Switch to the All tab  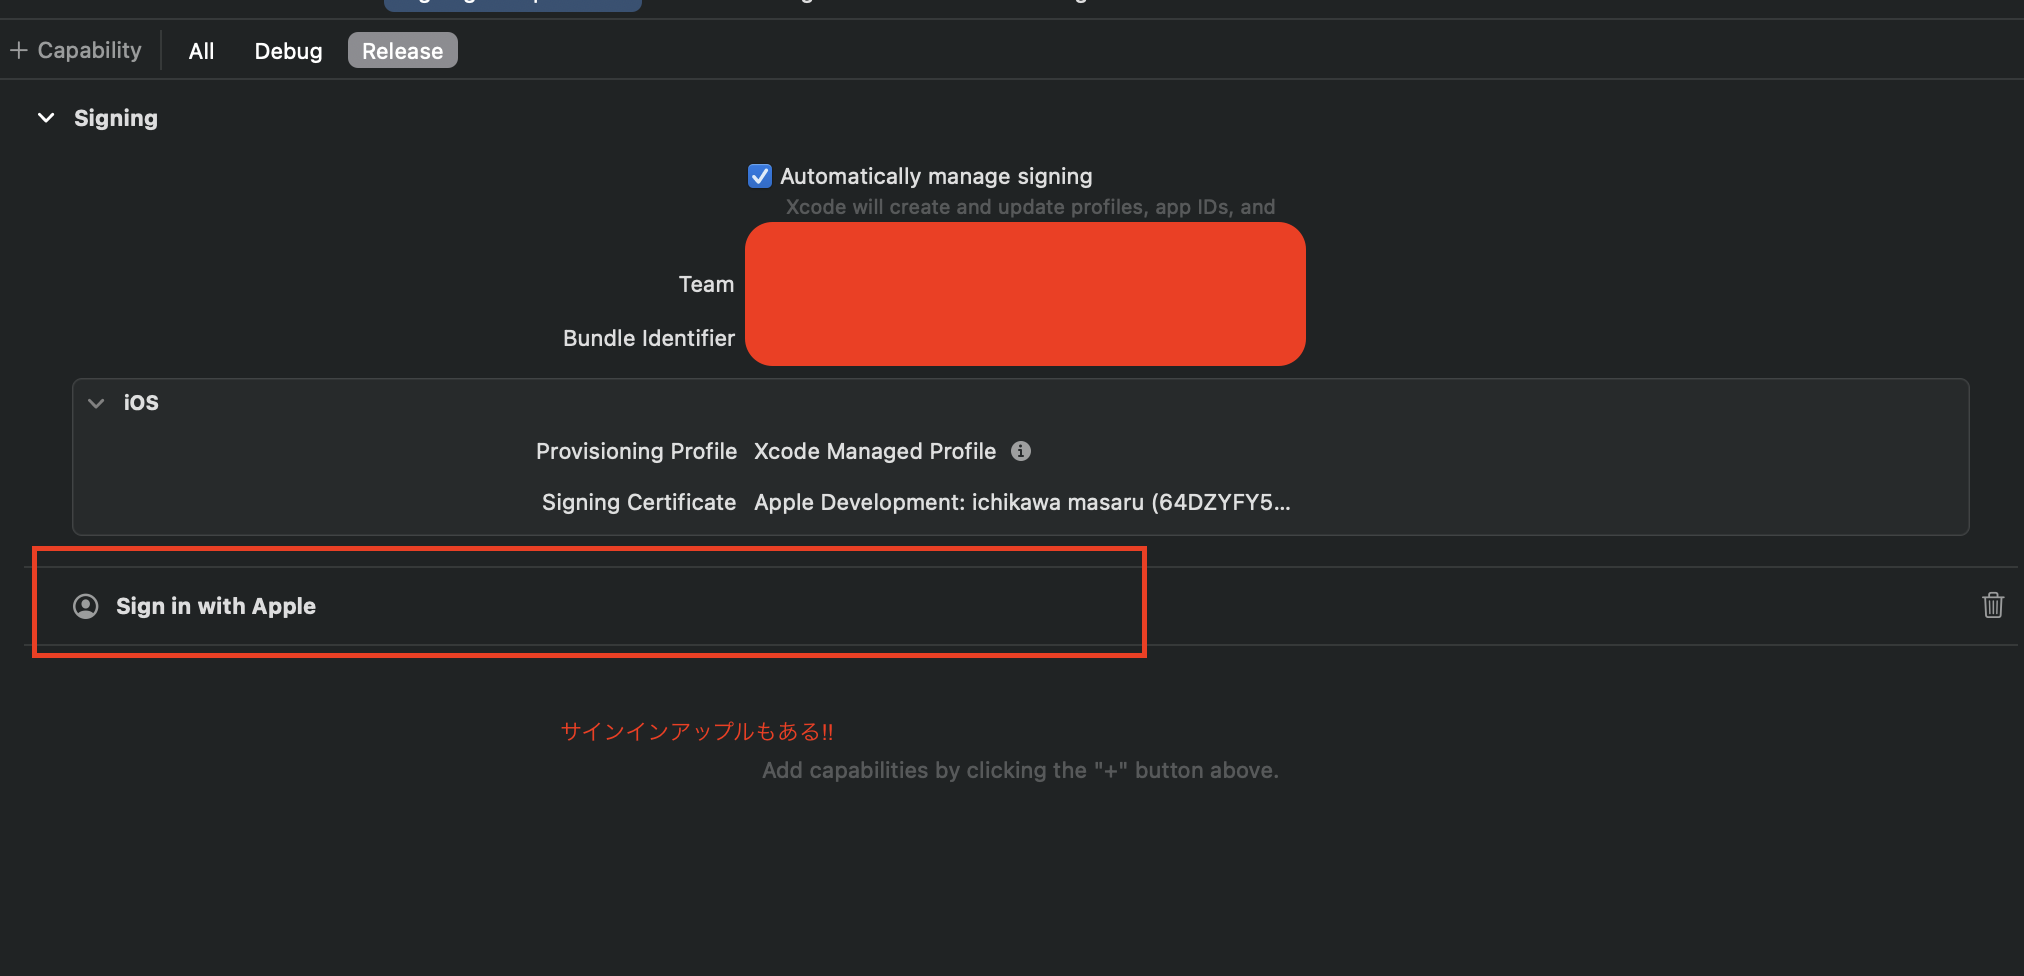(200, 50)
